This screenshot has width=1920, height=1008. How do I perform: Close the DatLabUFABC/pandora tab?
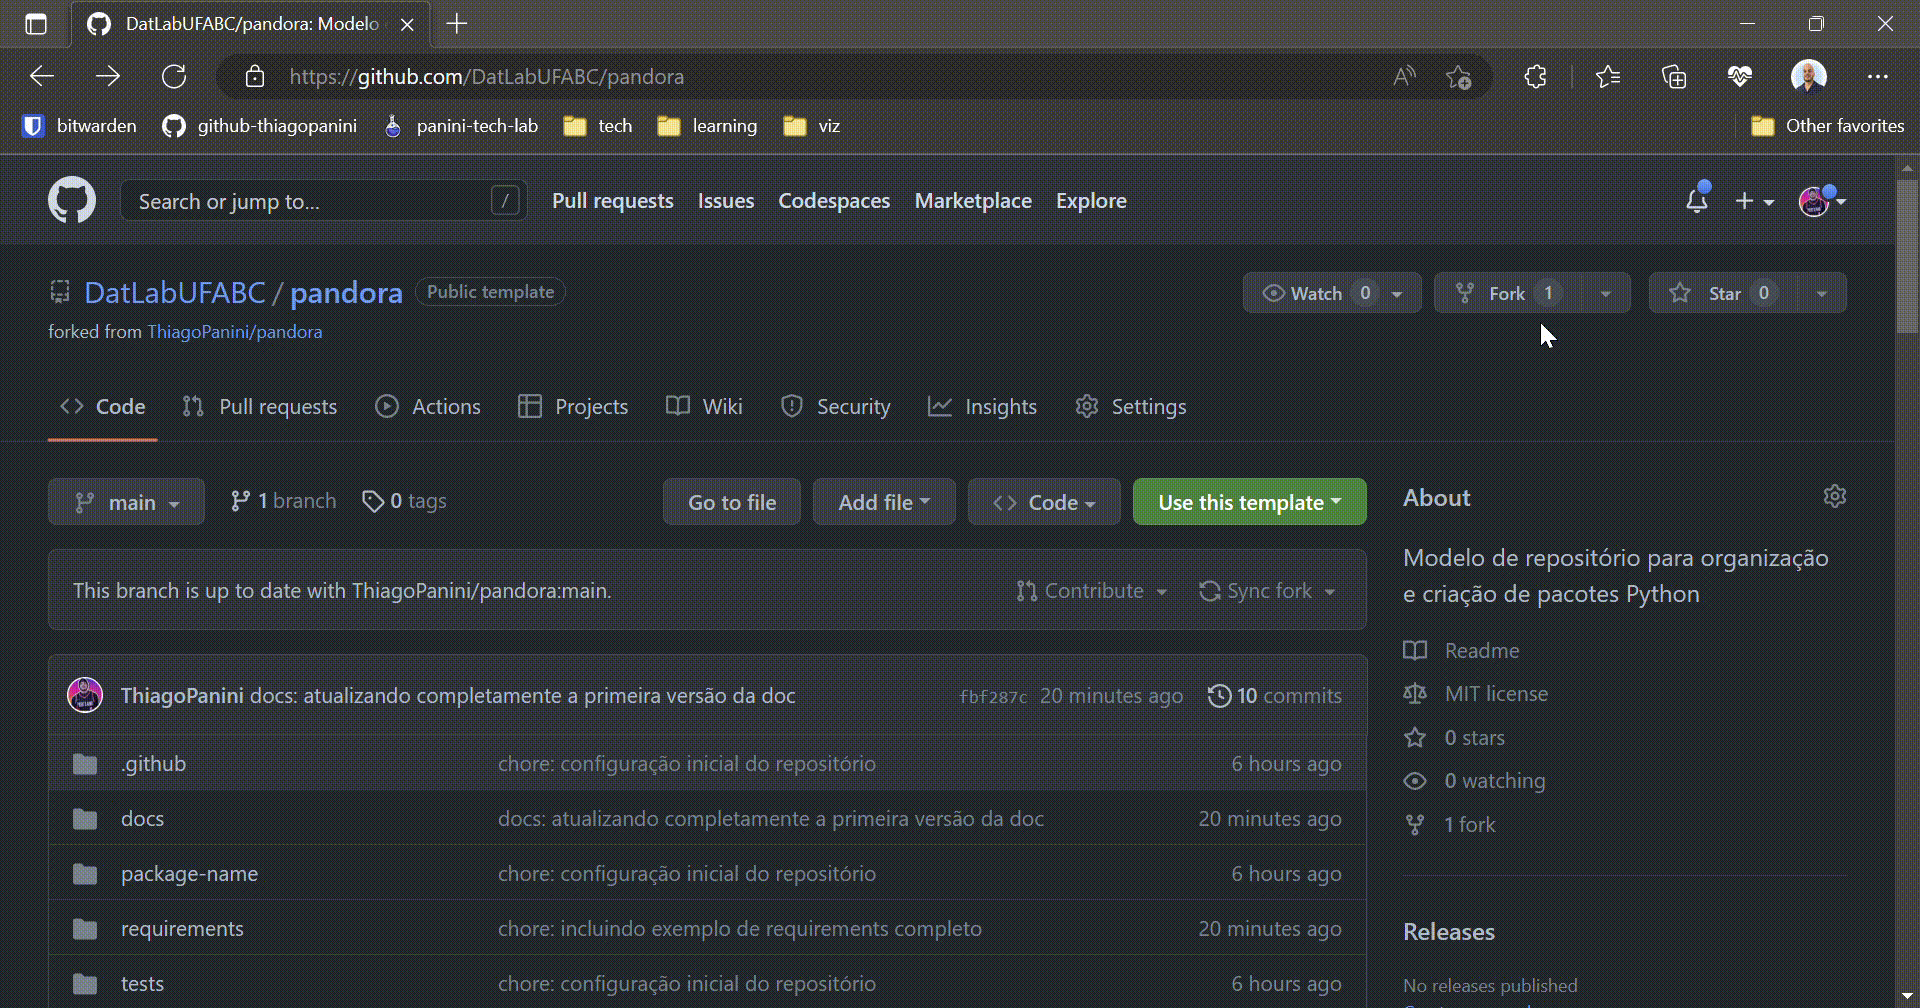tap(407, 24)
